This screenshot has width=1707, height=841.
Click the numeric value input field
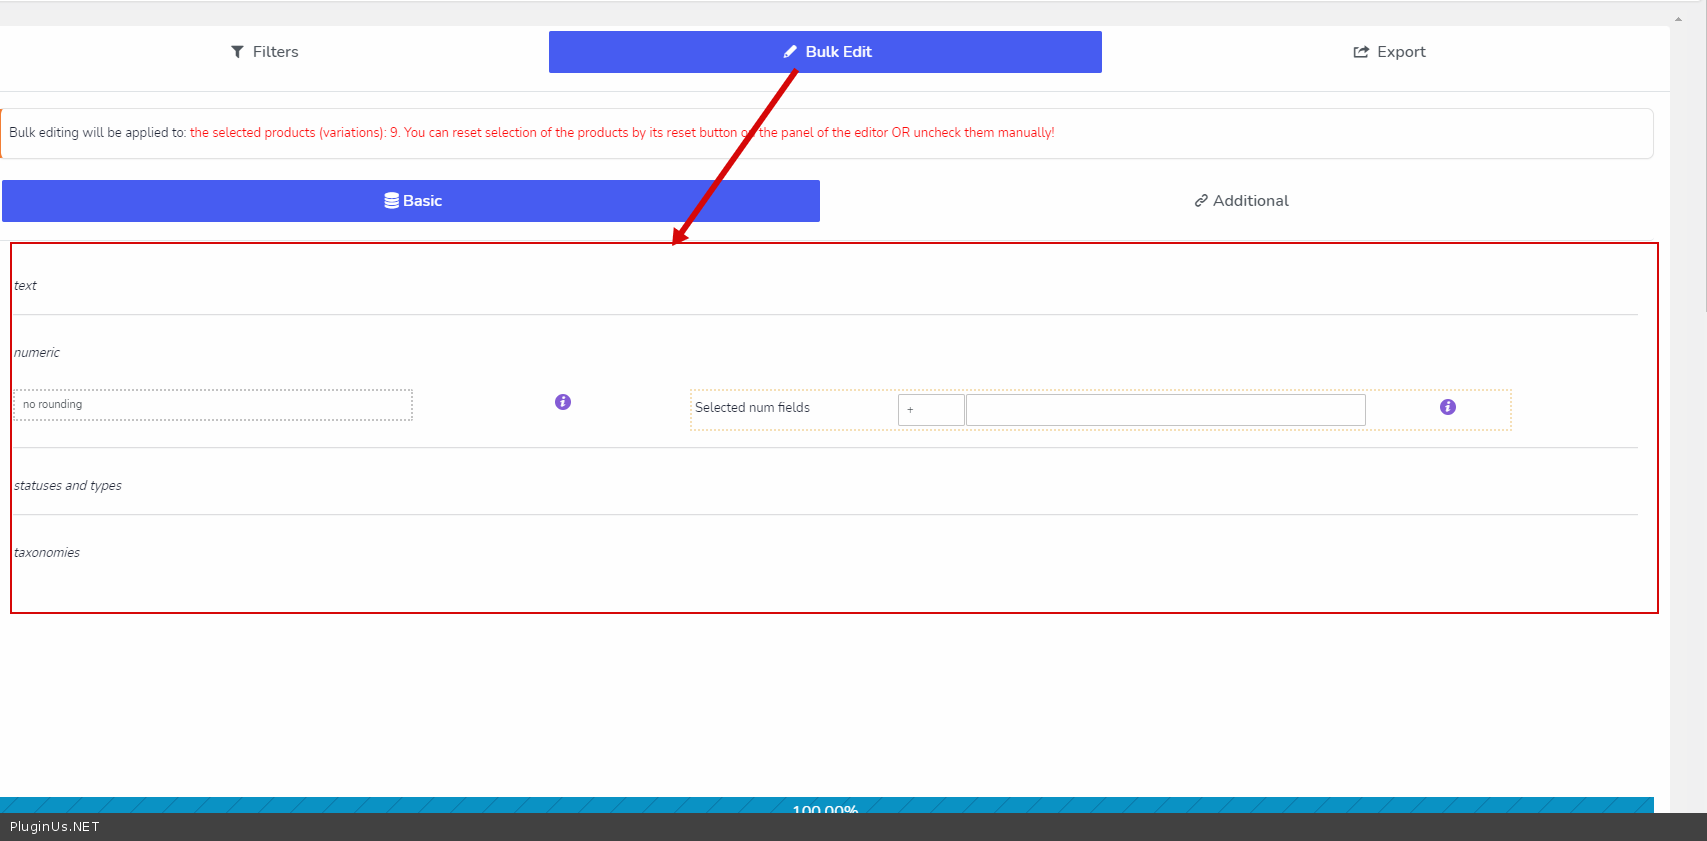point(1165,410)
